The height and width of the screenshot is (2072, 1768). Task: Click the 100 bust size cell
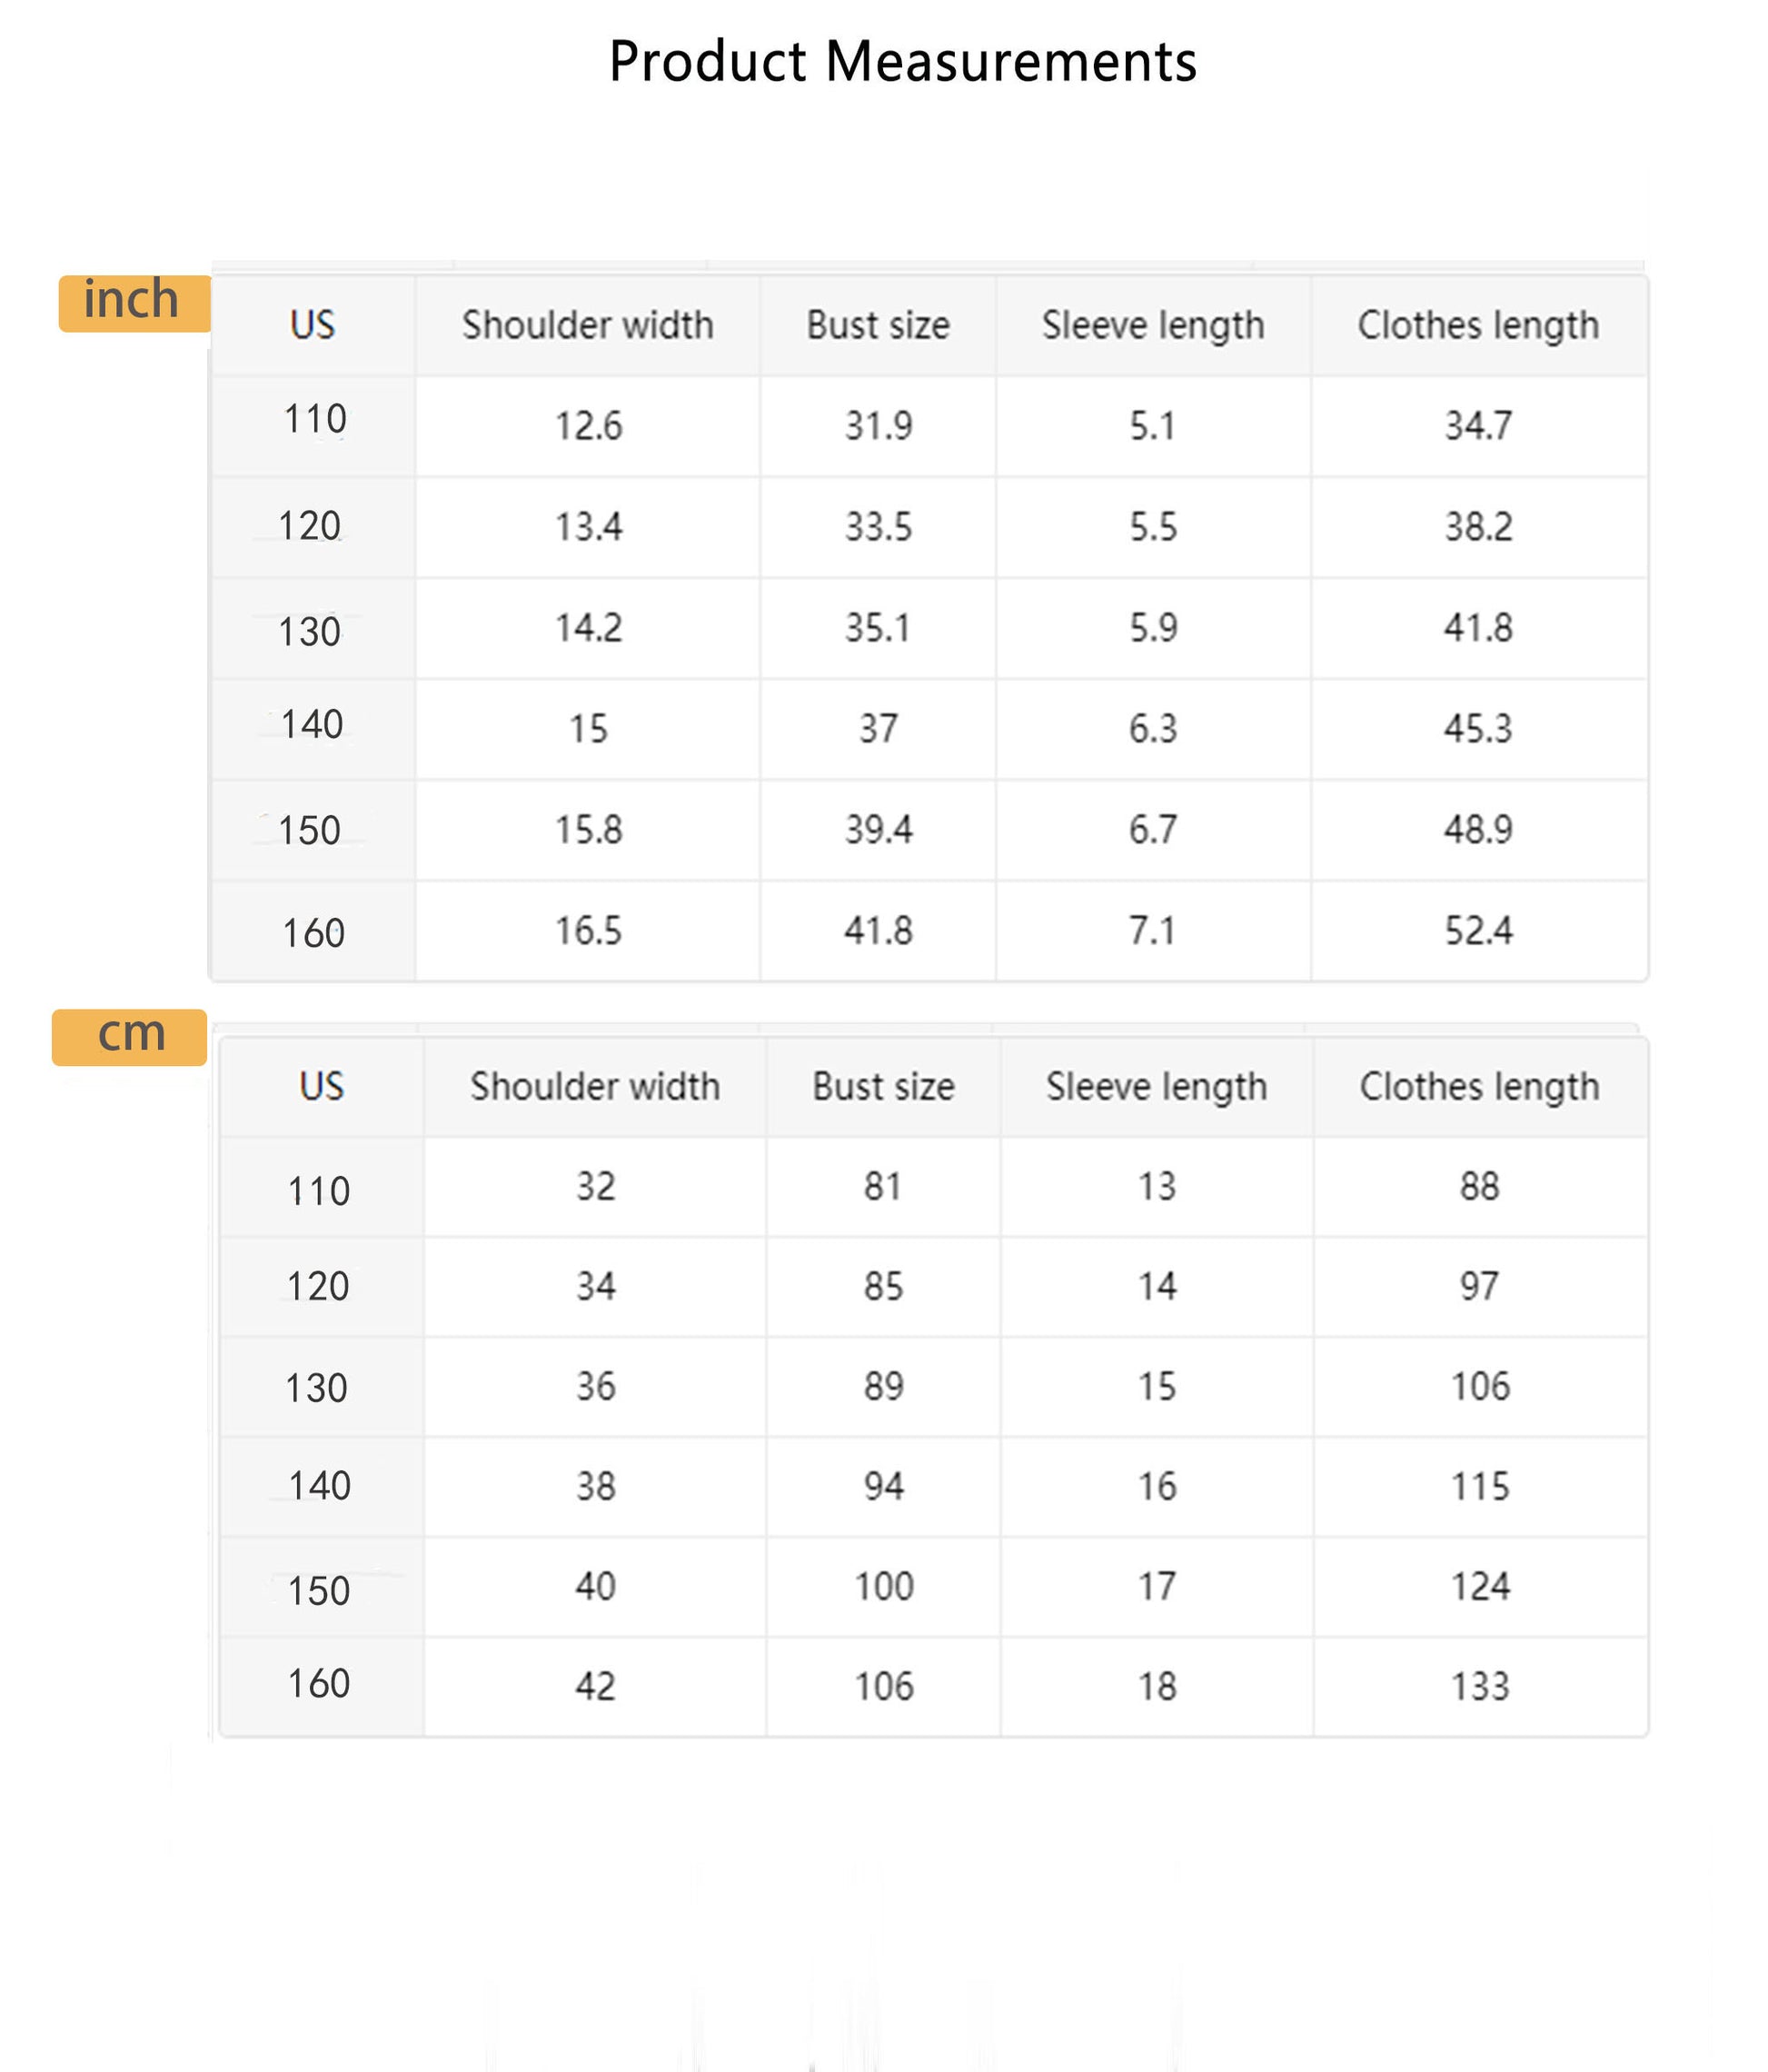coord(883,1586)
